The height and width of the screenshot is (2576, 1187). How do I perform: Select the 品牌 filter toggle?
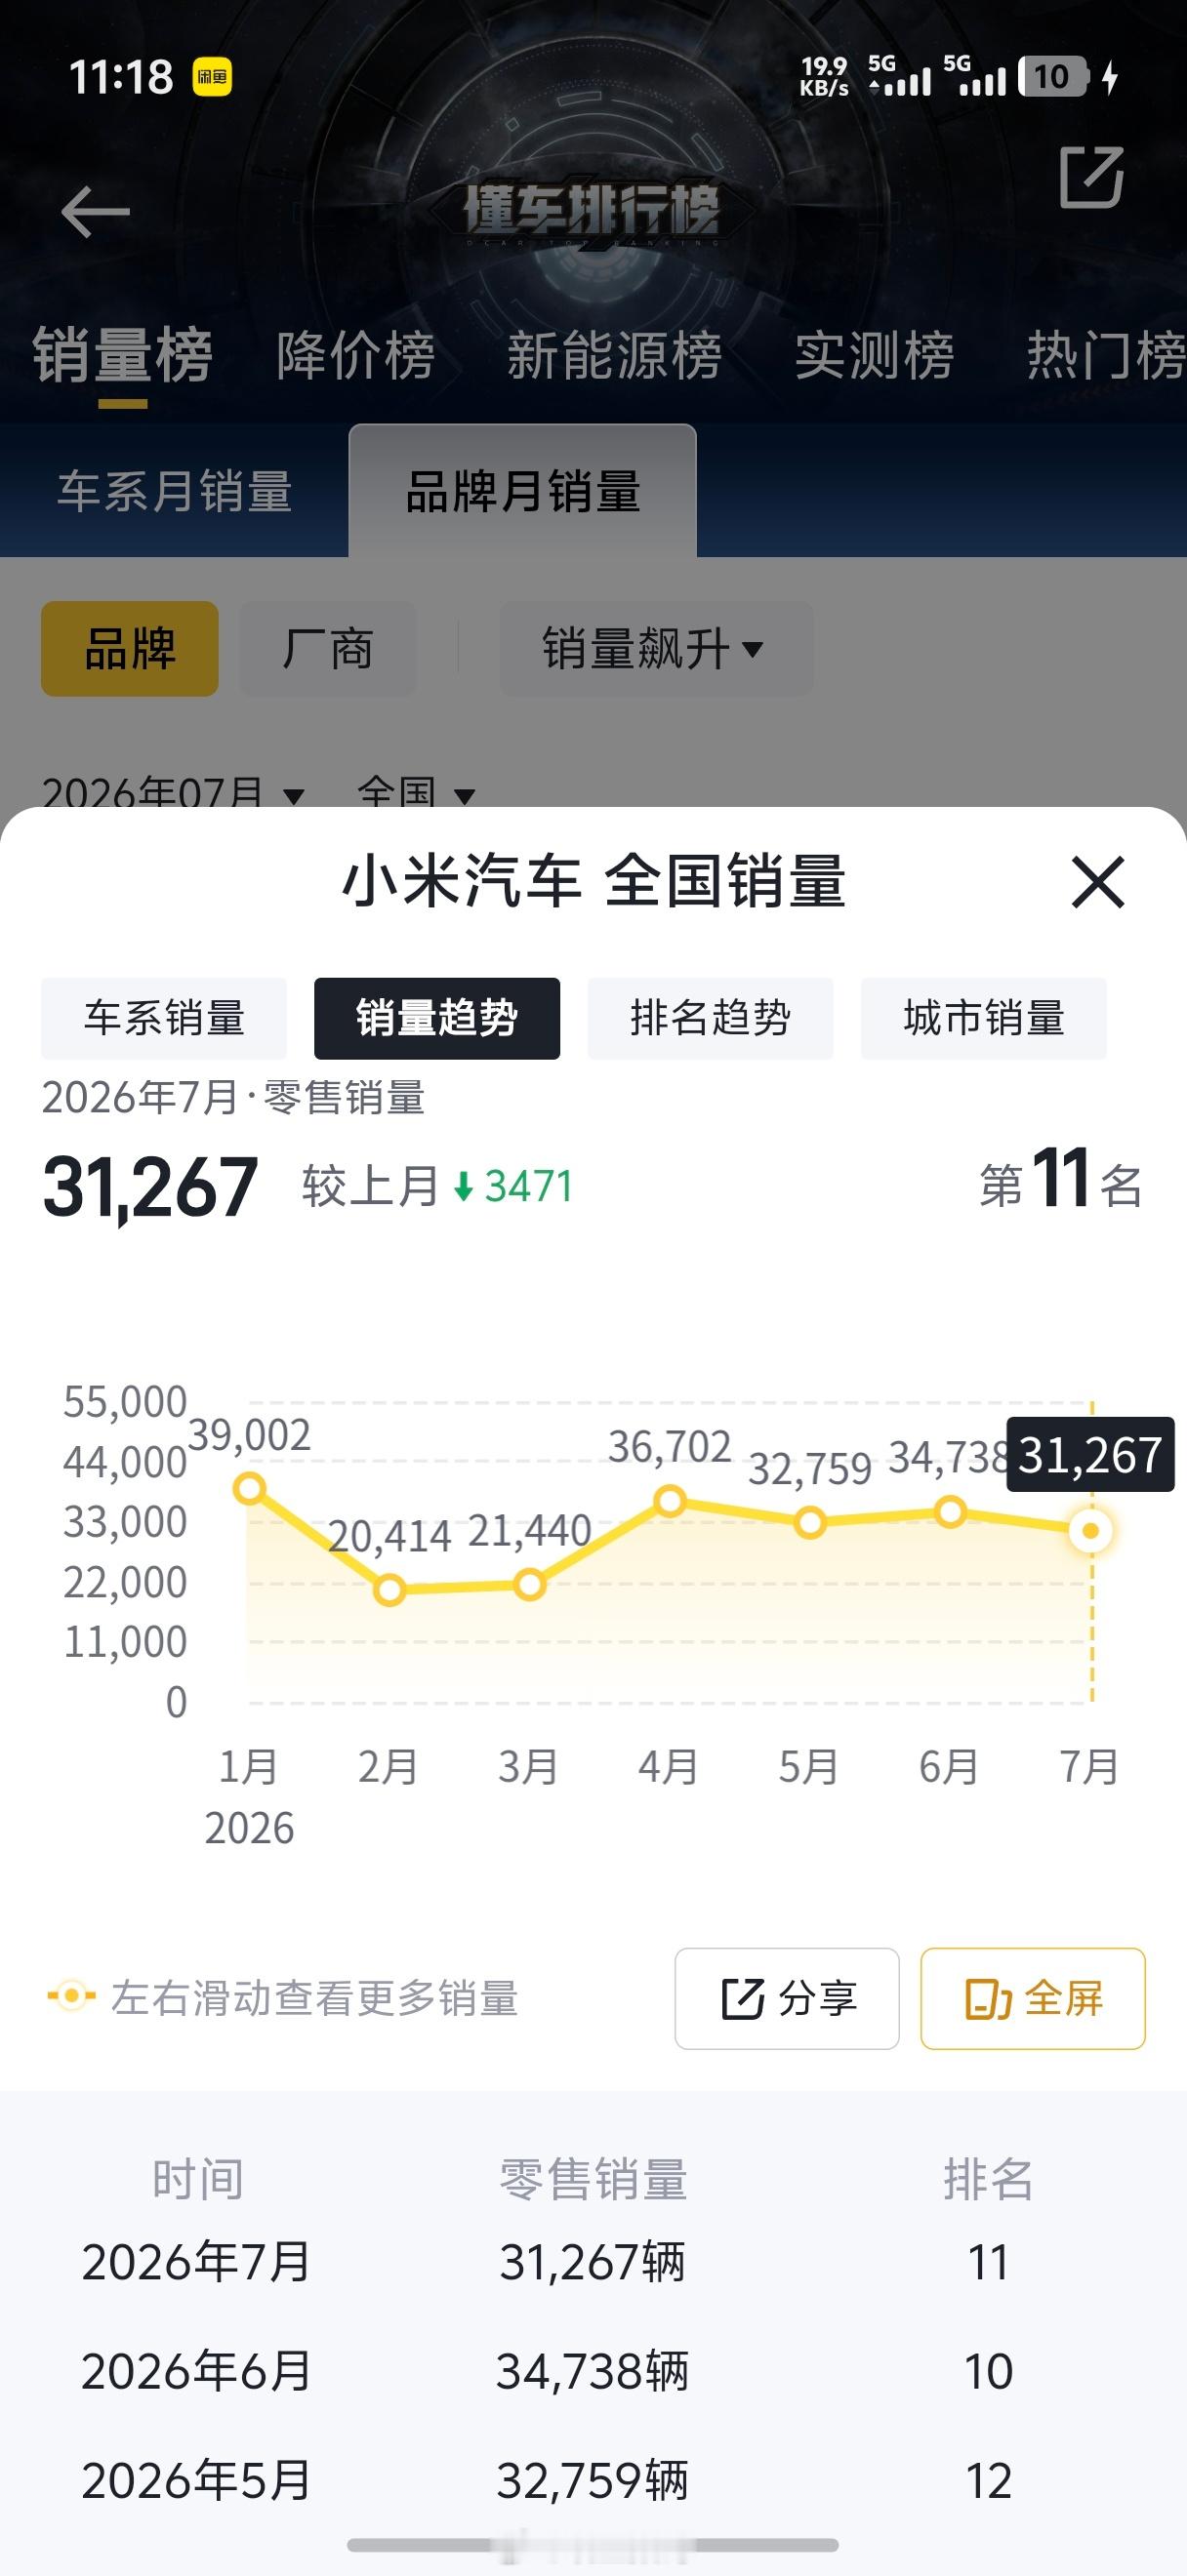pyautogui.click(x=130, y=649)
